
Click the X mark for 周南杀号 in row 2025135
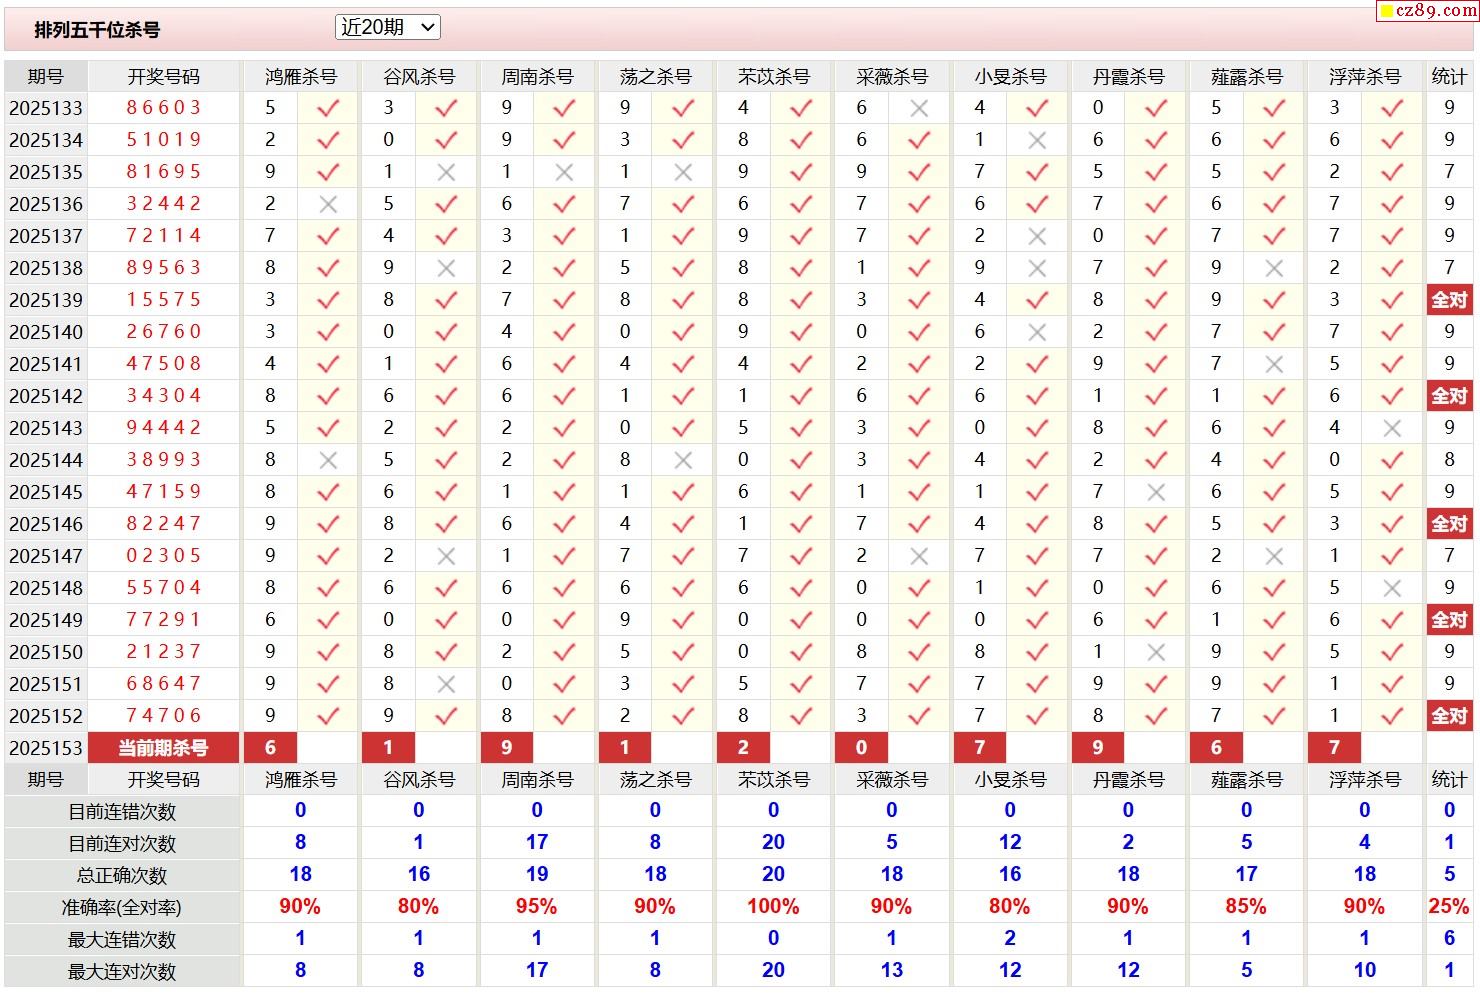(564, 172)
